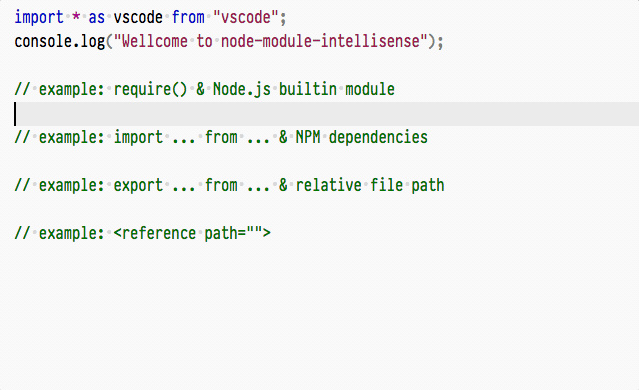Click the vscode identifier after as
This screenshot has height=390, width=639.
click(138, 18)
